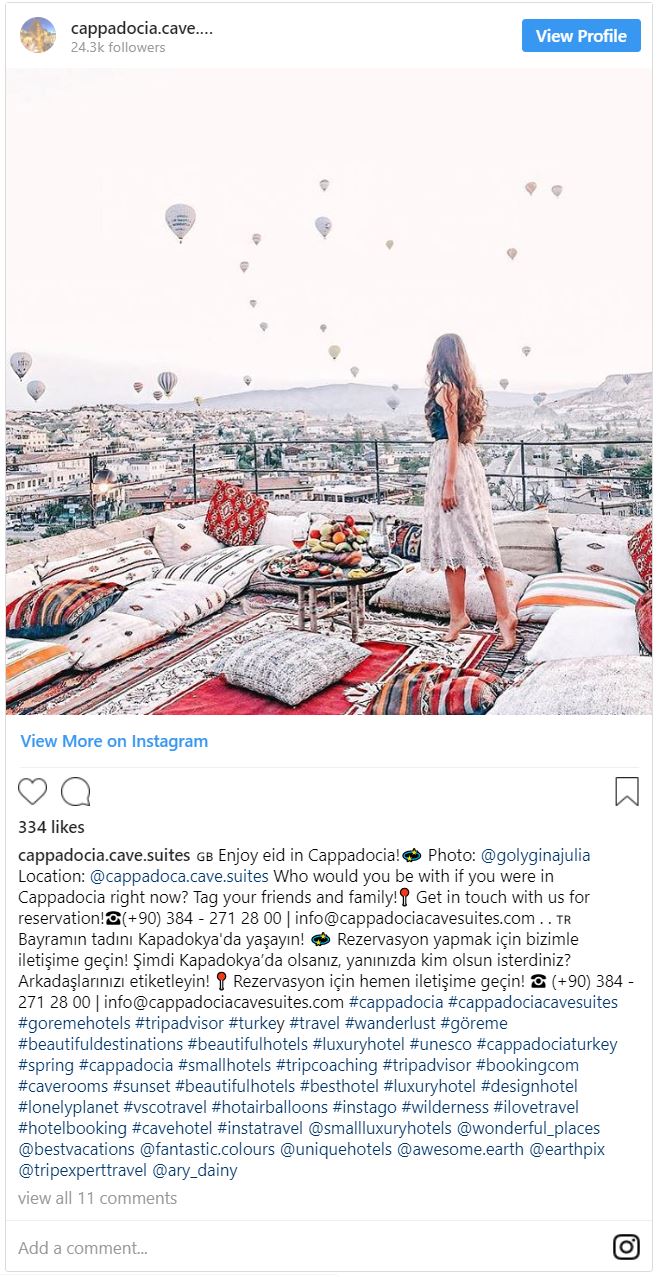The height and width of the screenshot is (1277, 659).
Task: Open the 334 likes count
Action: point(51,827)
